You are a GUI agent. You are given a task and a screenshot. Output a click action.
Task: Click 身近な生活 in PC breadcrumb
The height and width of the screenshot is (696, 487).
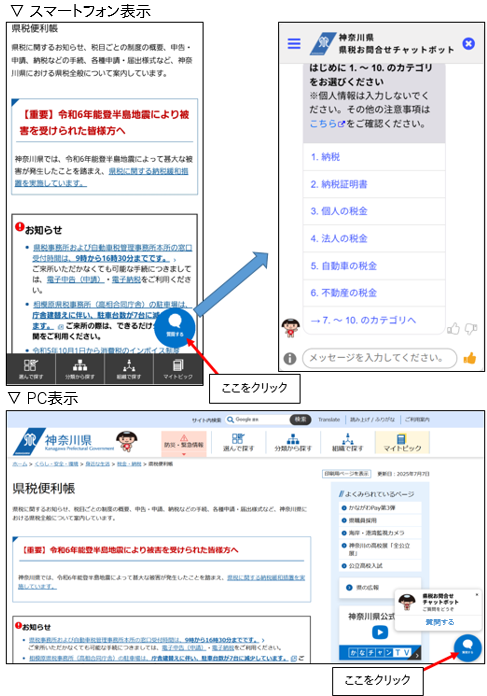pyautogui.click(x=98, y=464)
